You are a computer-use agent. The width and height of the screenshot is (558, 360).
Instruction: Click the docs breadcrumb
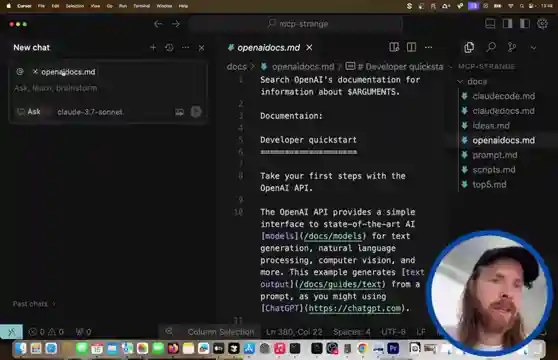(x=237, y=67)
